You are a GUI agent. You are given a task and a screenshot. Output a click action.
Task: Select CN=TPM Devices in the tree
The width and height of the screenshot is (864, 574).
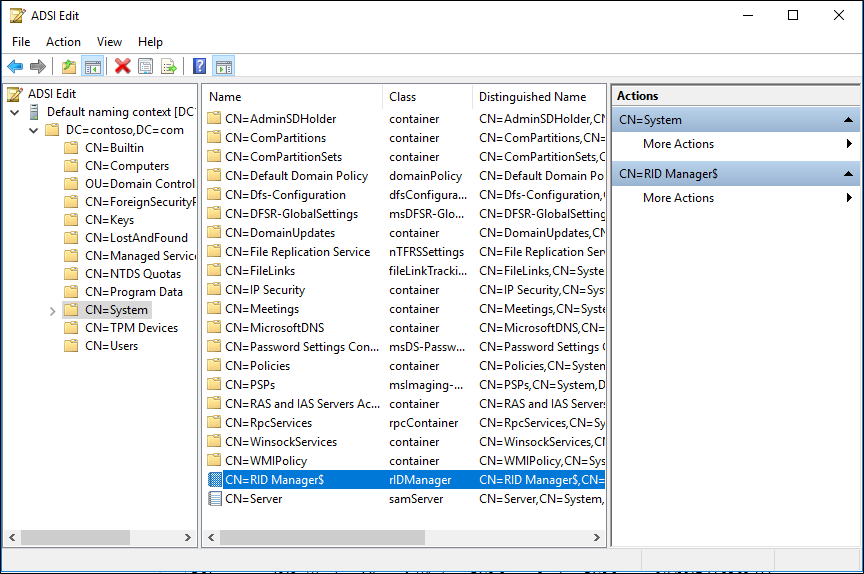131,328
